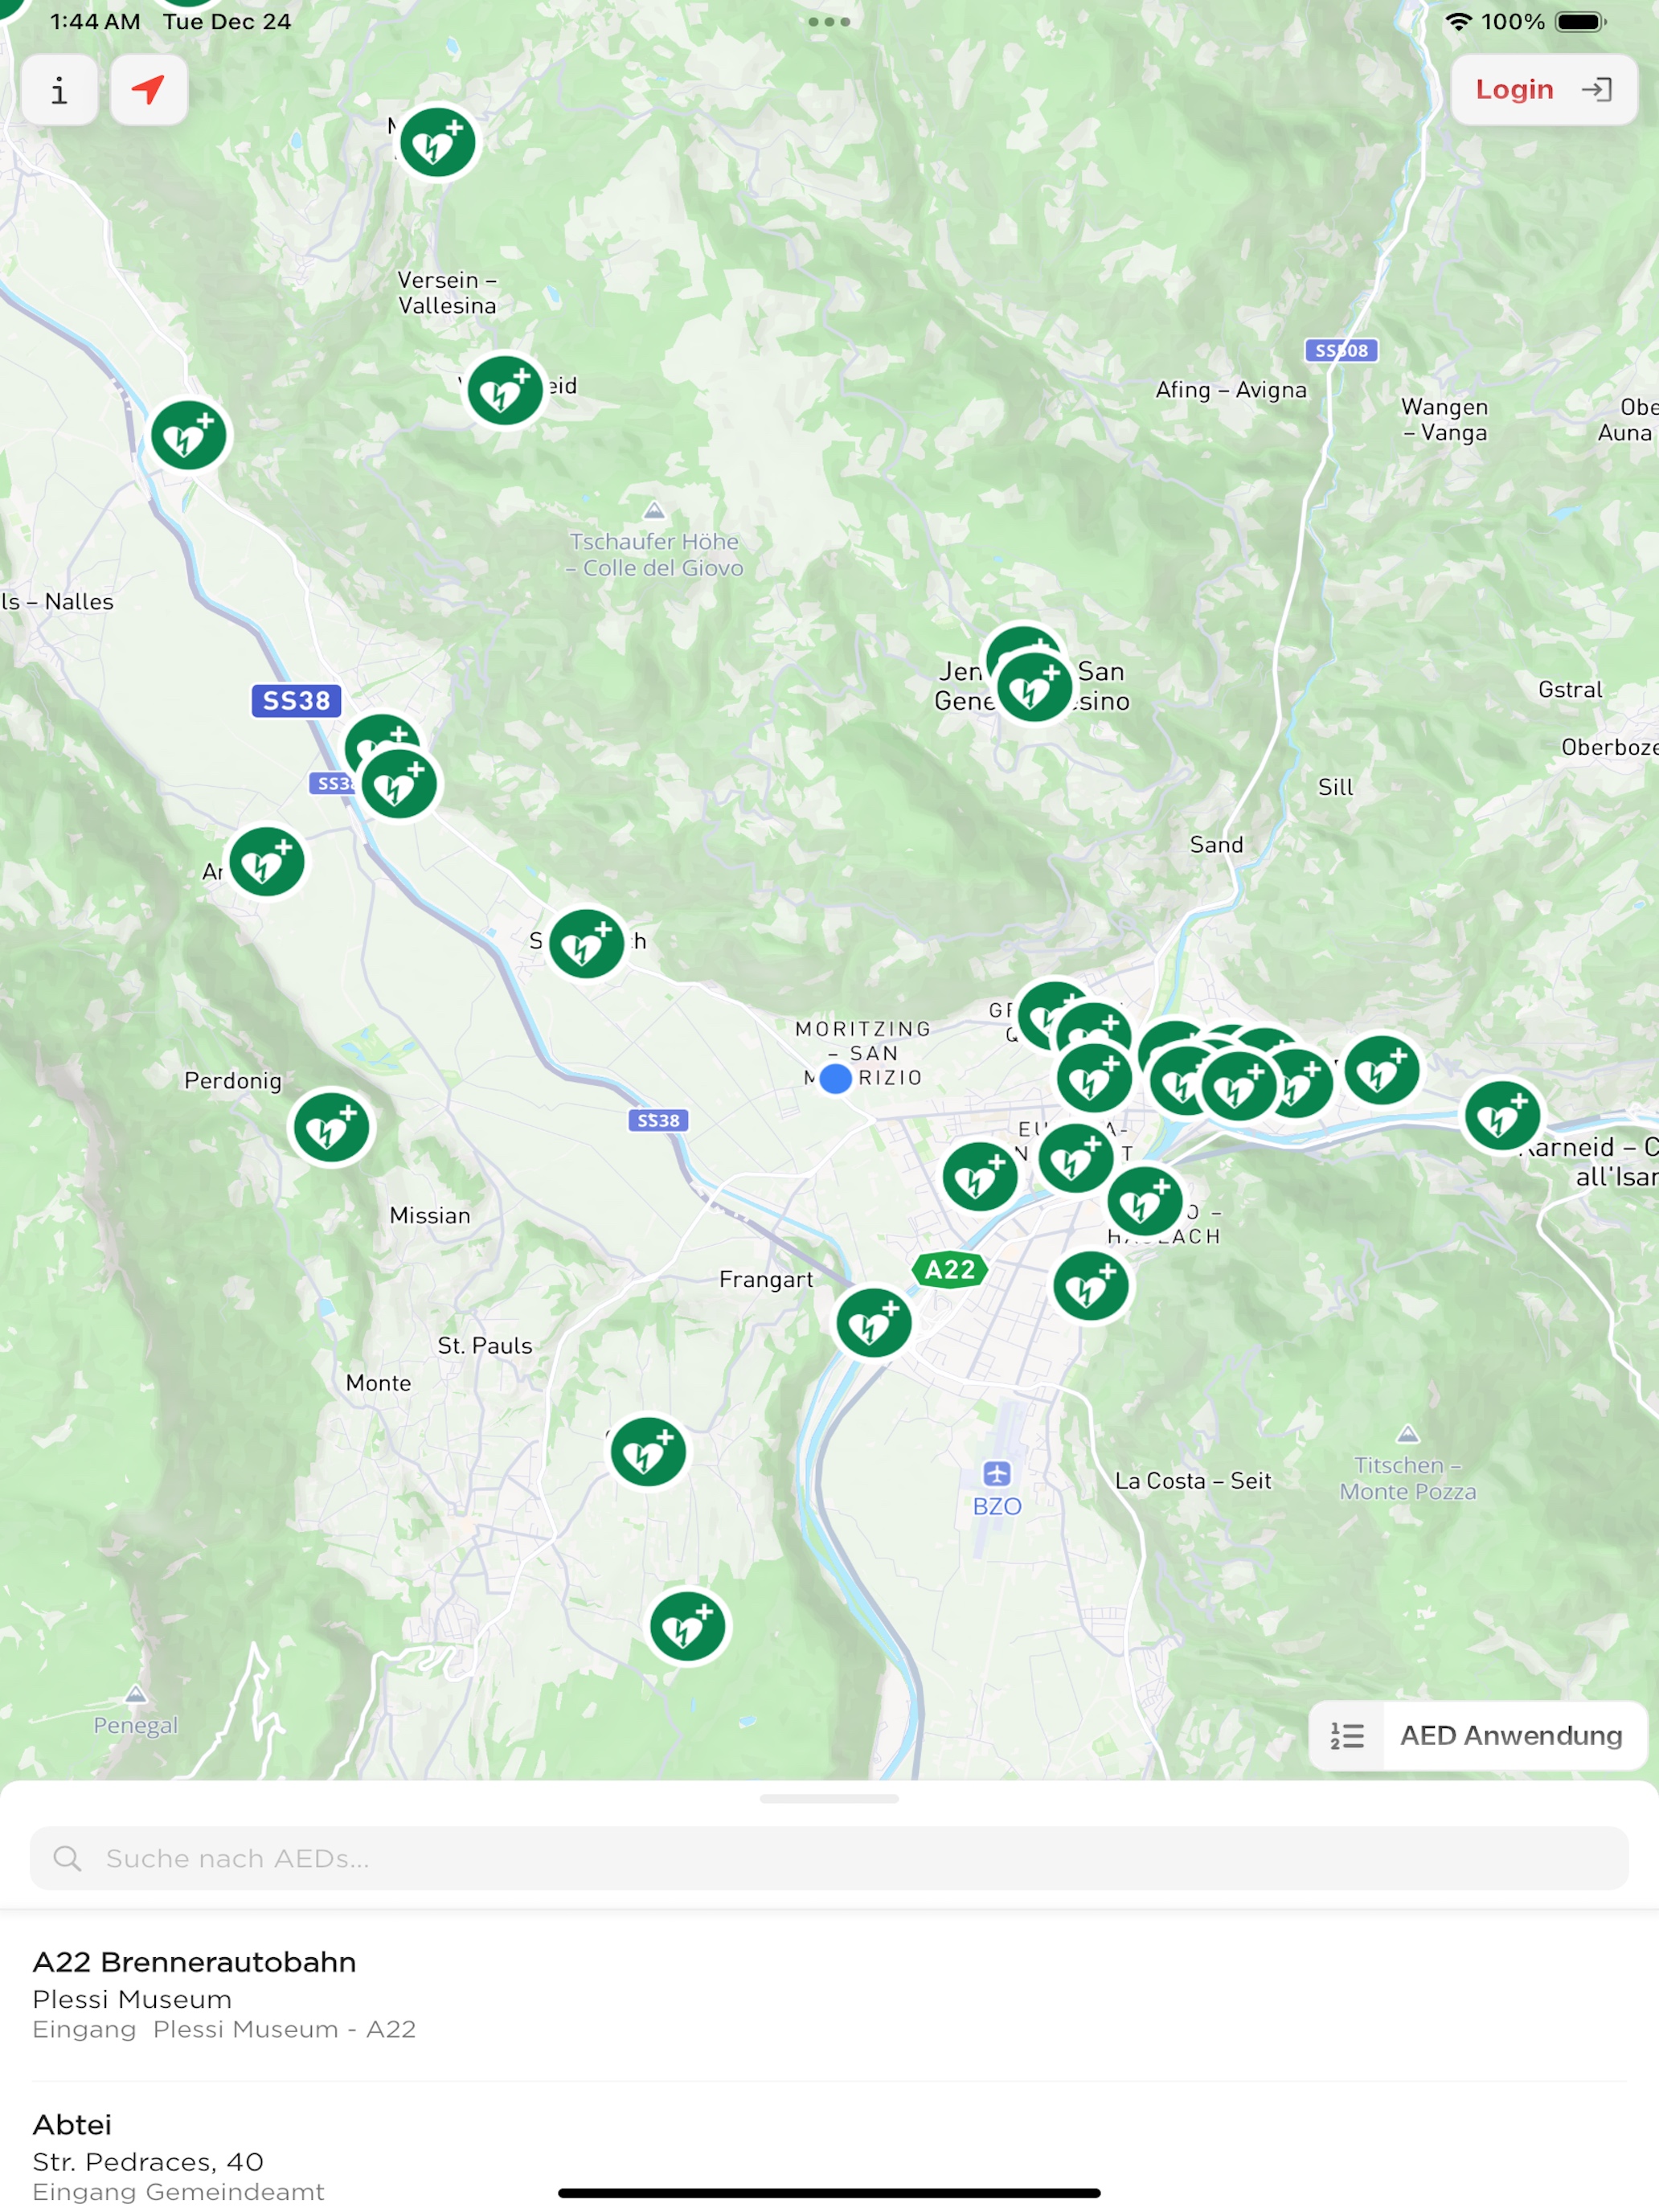Tap the BZO airport icon
Viewport: 1659px width, 2212px height.
997,1474
